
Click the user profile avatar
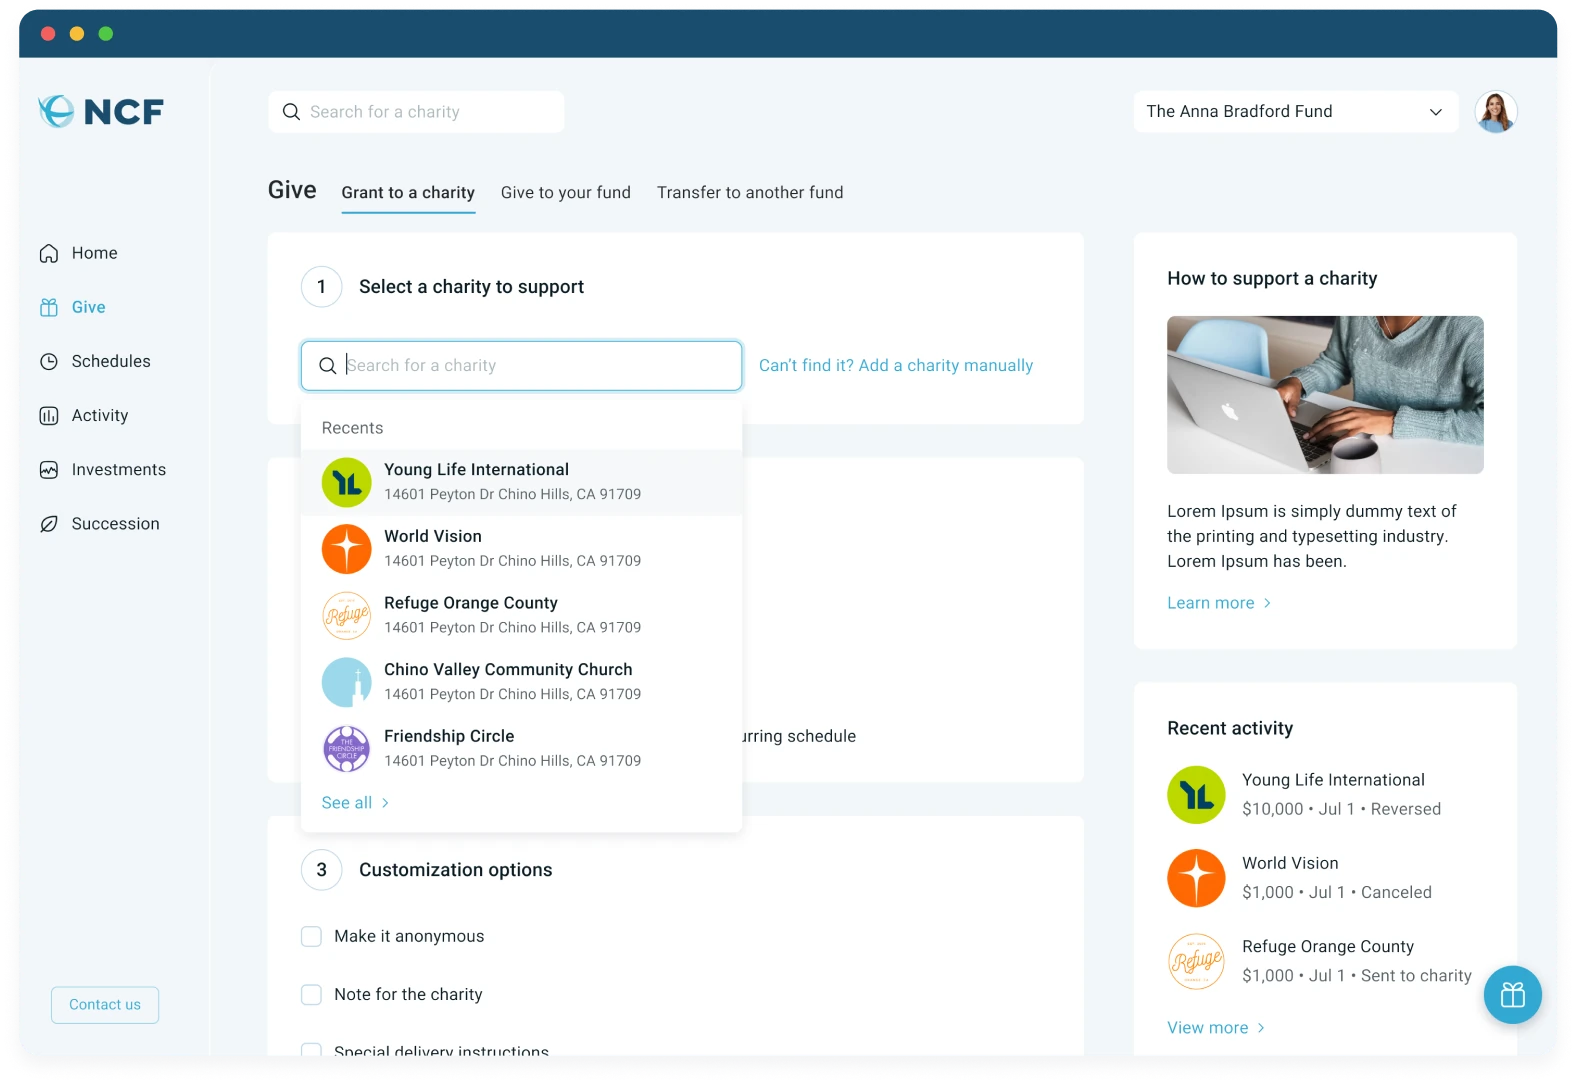[x=1495, y=111]
